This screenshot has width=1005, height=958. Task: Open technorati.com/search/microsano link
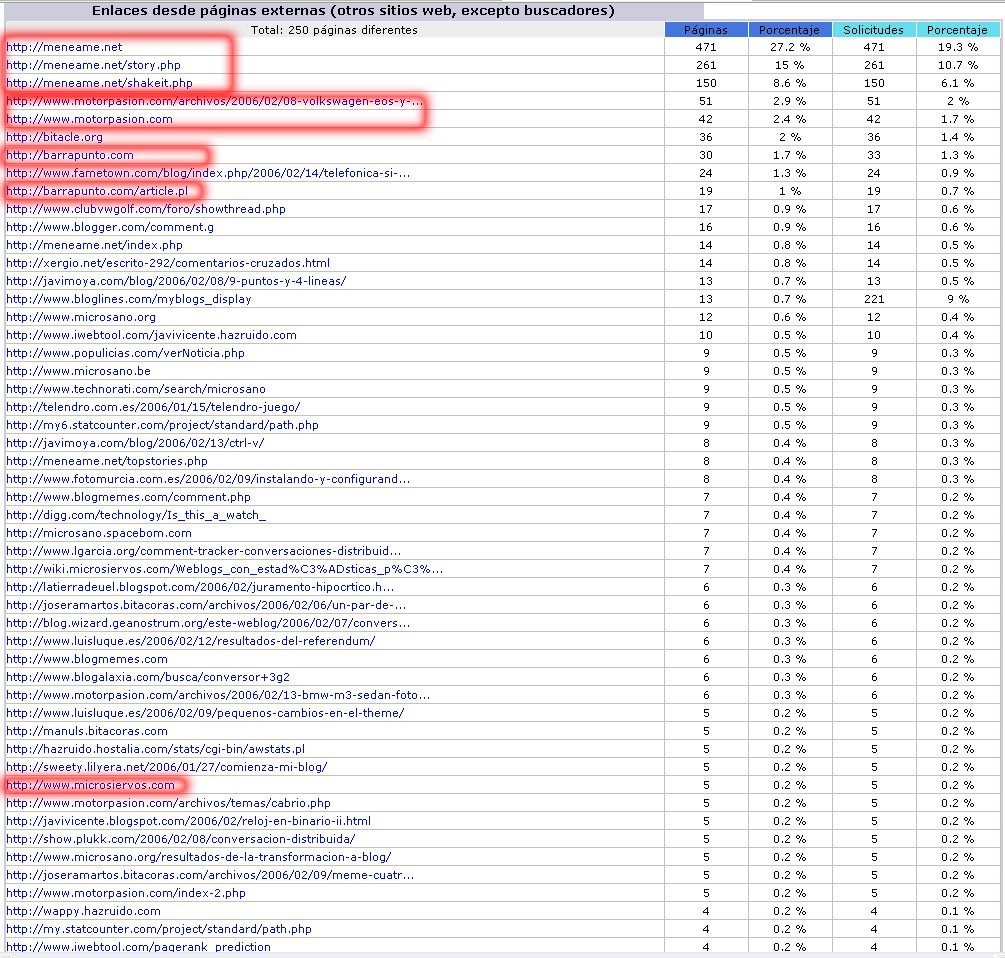136,388
